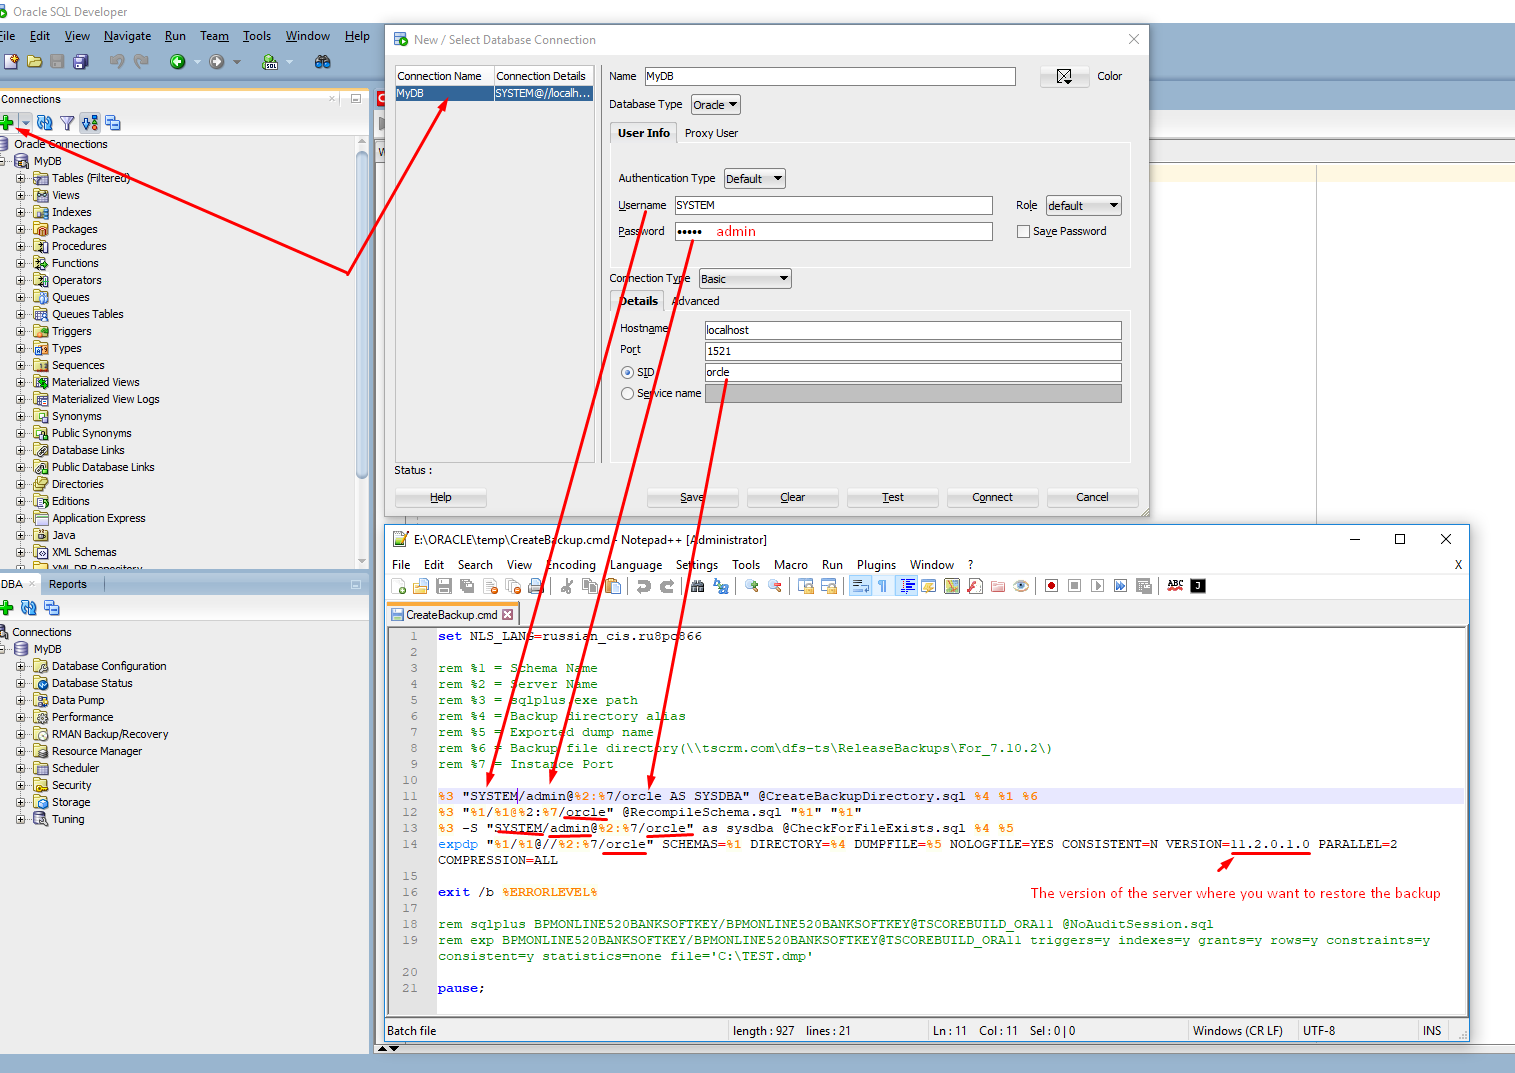This screenshot has height=1073, width=1515.
Task: Click Save All icon in SQL Developer toolbar
Action: point(80,62)
